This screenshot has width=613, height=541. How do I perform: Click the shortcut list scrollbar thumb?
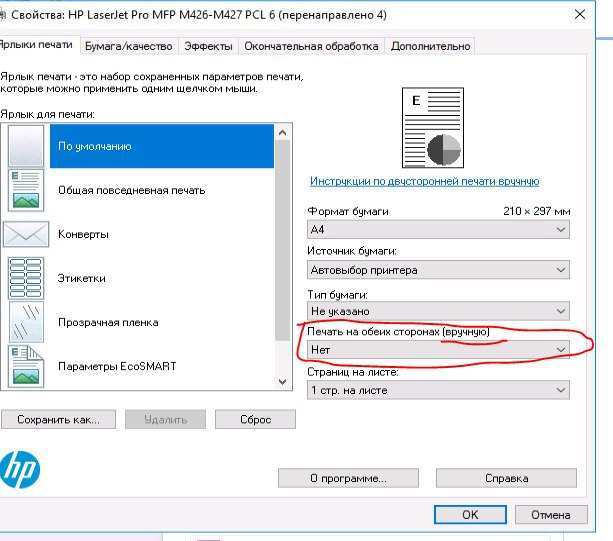[x=283, y=240]
